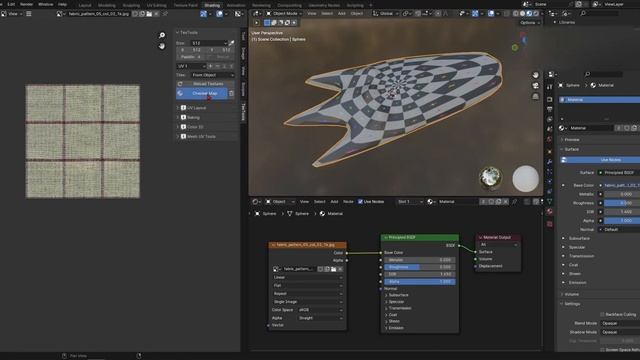Click search field in properties editor
The width and height of the screenshot is (640, 360).
click(x=603, y=74)
